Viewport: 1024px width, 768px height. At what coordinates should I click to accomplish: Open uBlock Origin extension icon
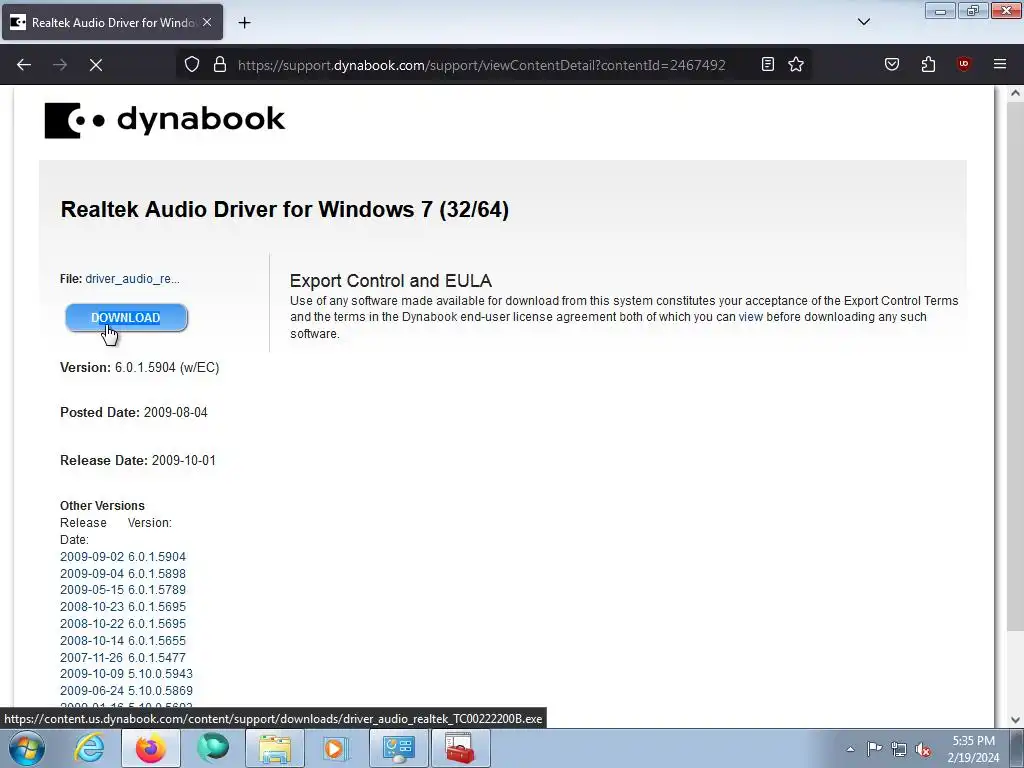963,64
